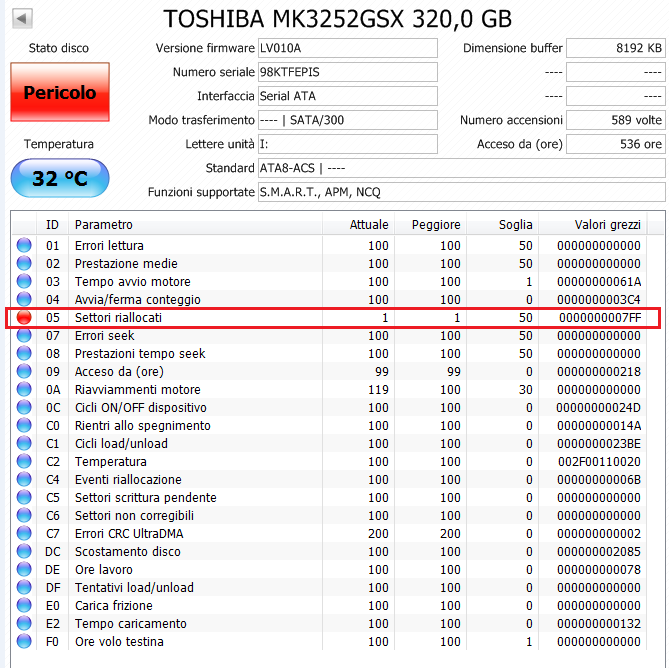672x668 pixels.
Task: Click the Peggiore column header
Action: click(430, 225)
